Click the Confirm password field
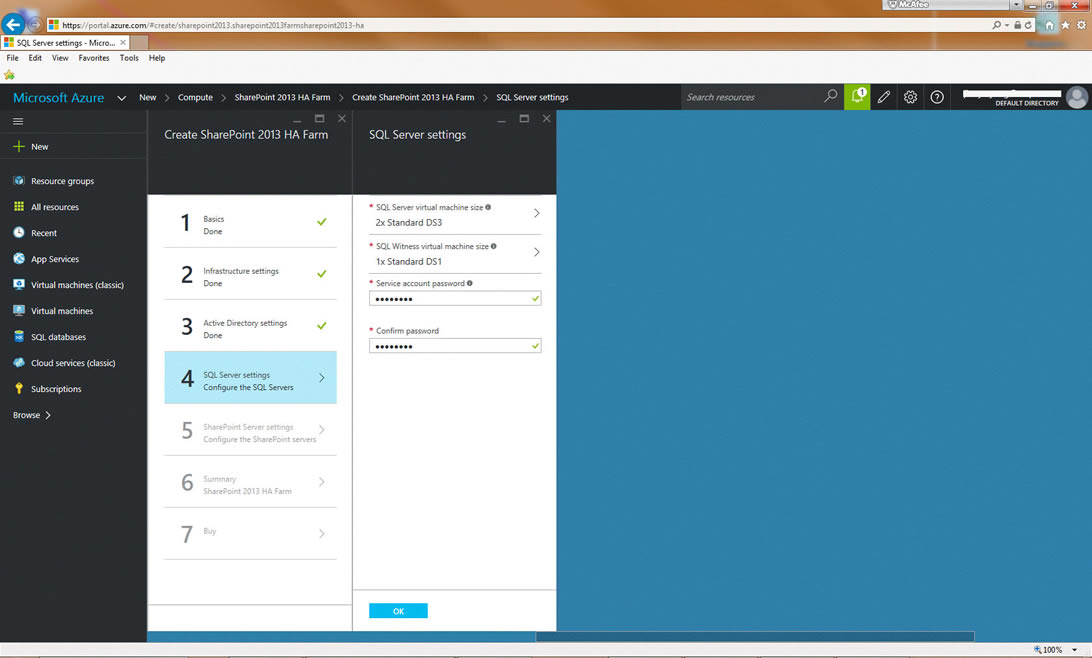This screenshot has width=1092, height=658. click(450, 346)
